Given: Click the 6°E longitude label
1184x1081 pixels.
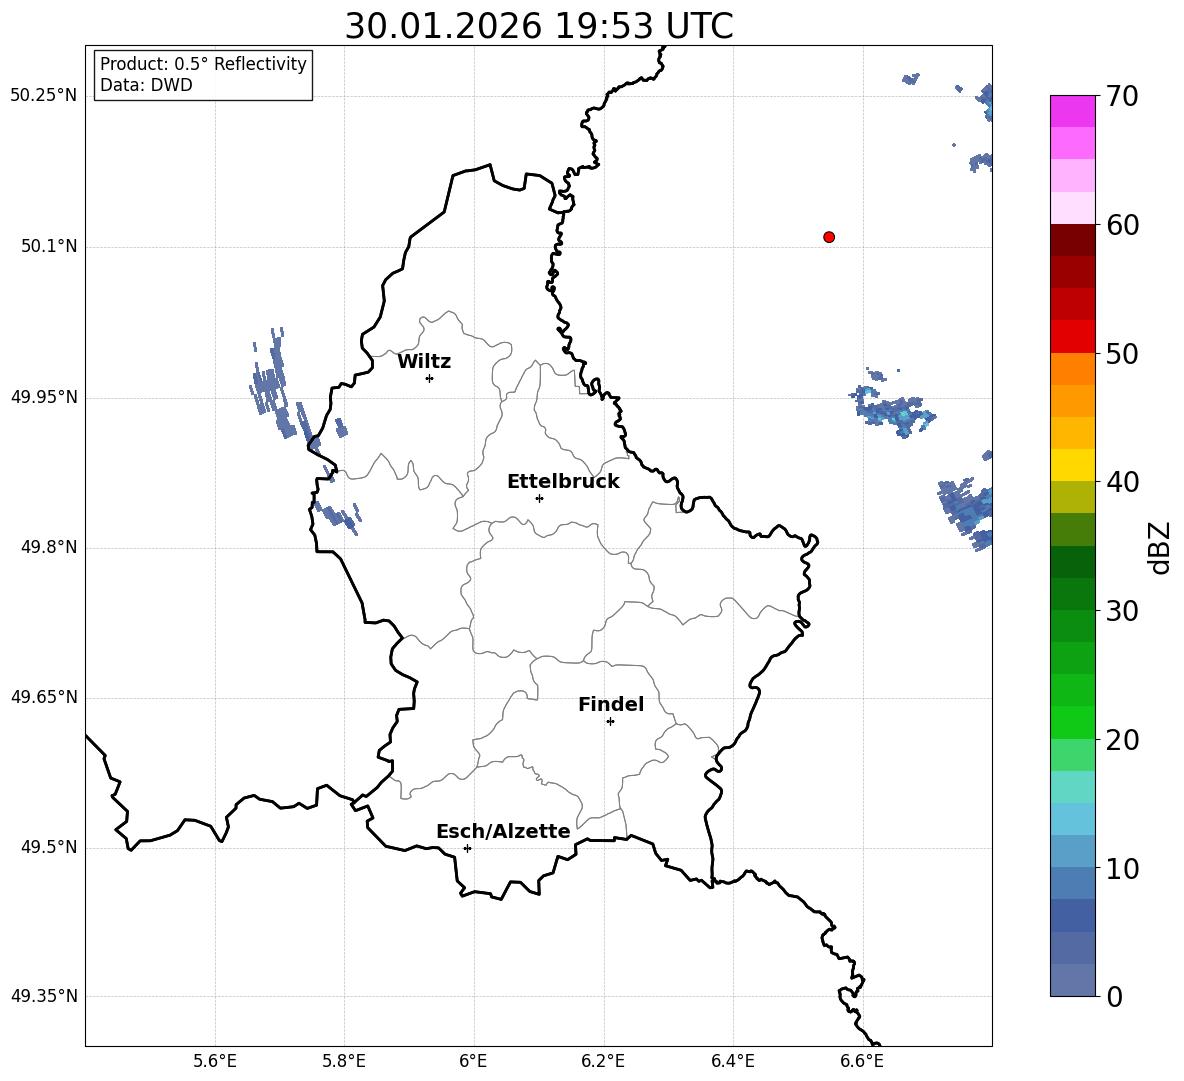Looking at the screenshot, I should (x=473, y=1061).
